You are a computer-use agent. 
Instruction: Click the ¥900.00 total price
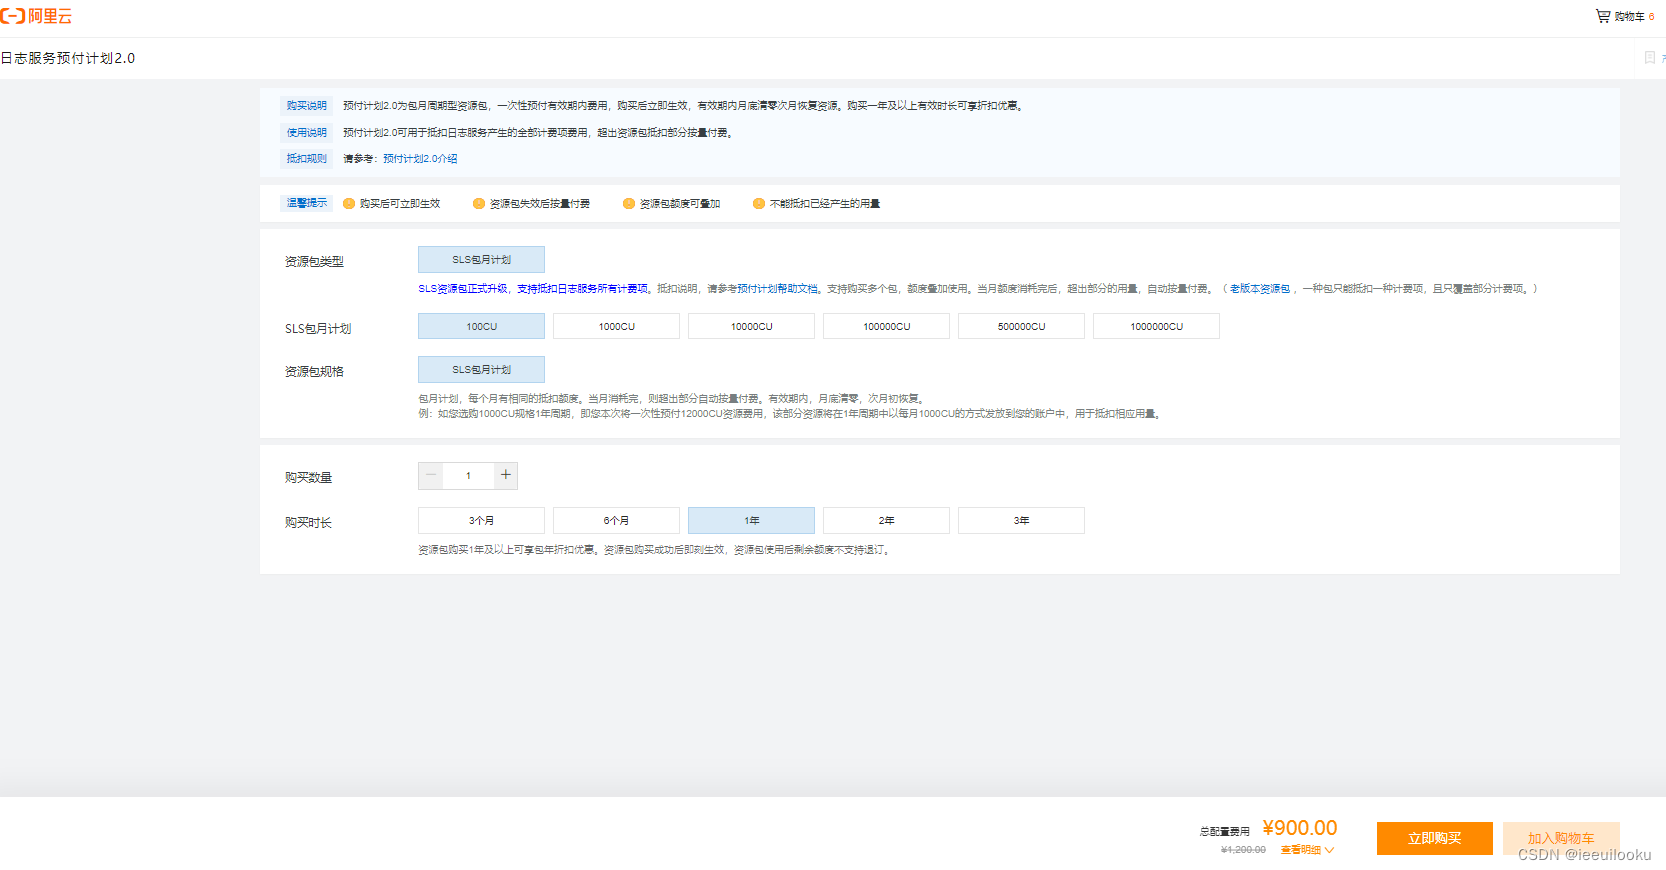coord(1300,828)
